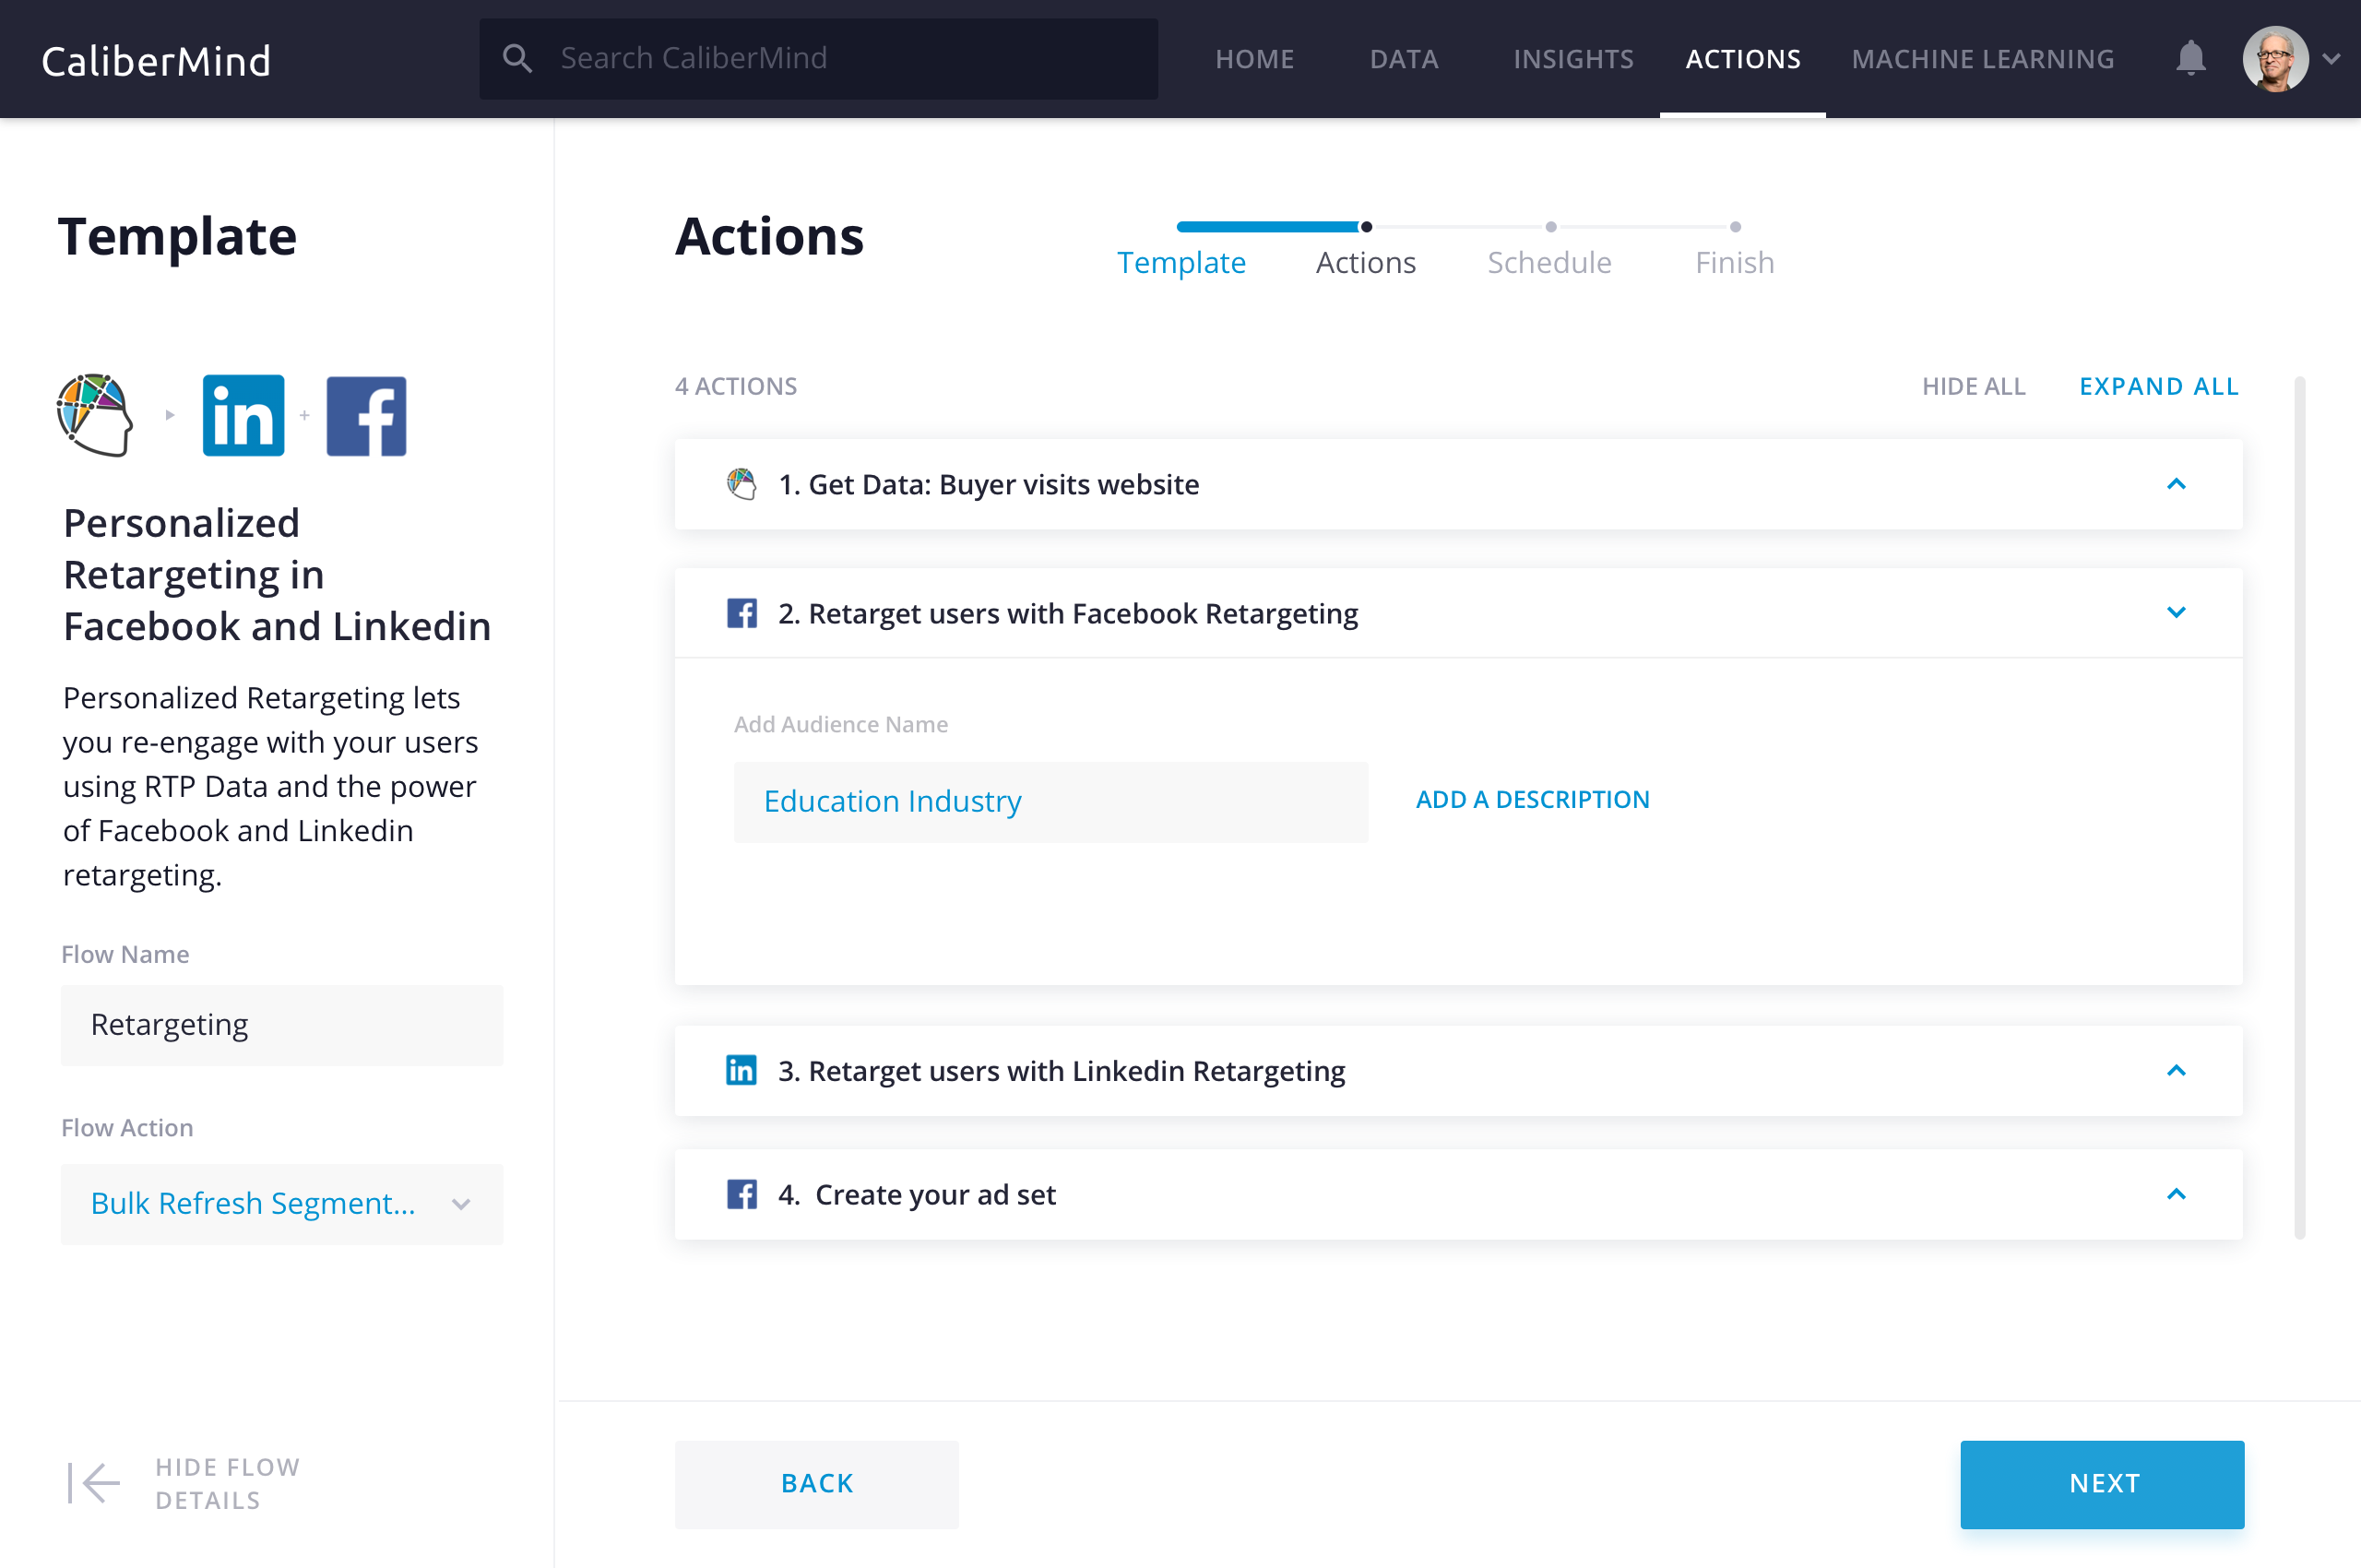The image size is (2361, 1568).
Task: Jump to the Schedule step in progress bar
Action: click(1549, 261)
